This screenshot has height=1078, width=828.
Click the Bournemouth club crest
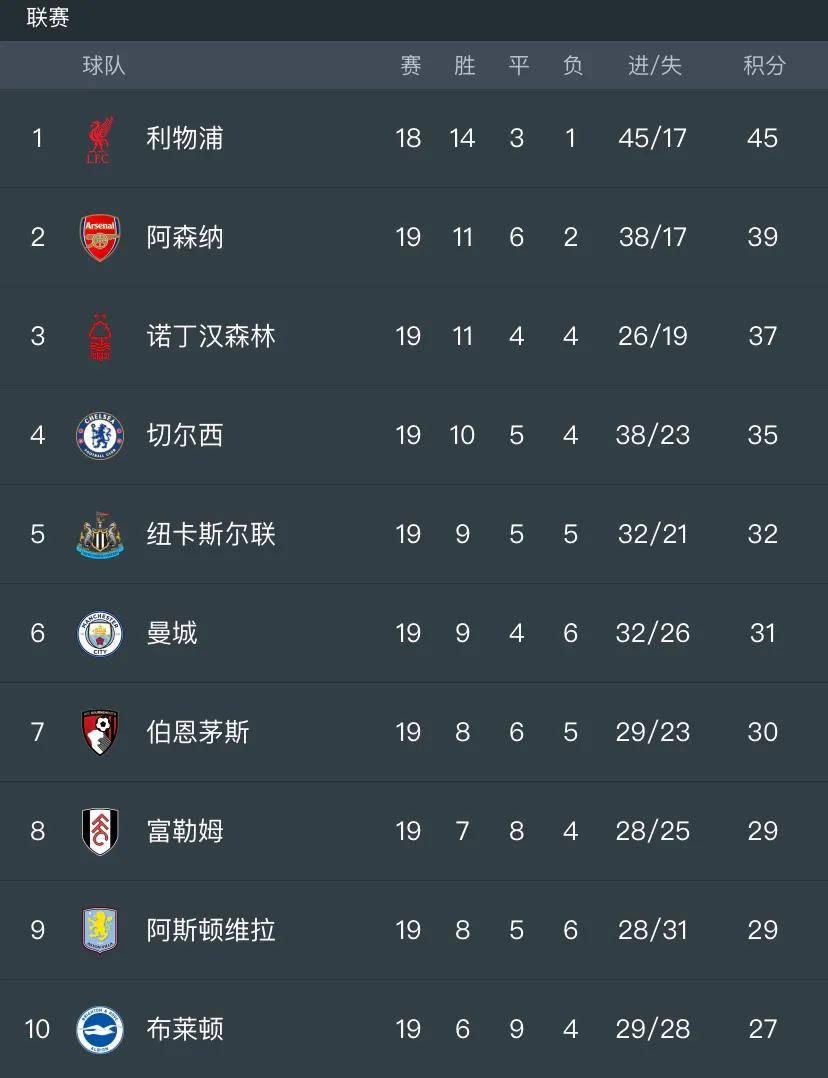click(x=100, y=732)
